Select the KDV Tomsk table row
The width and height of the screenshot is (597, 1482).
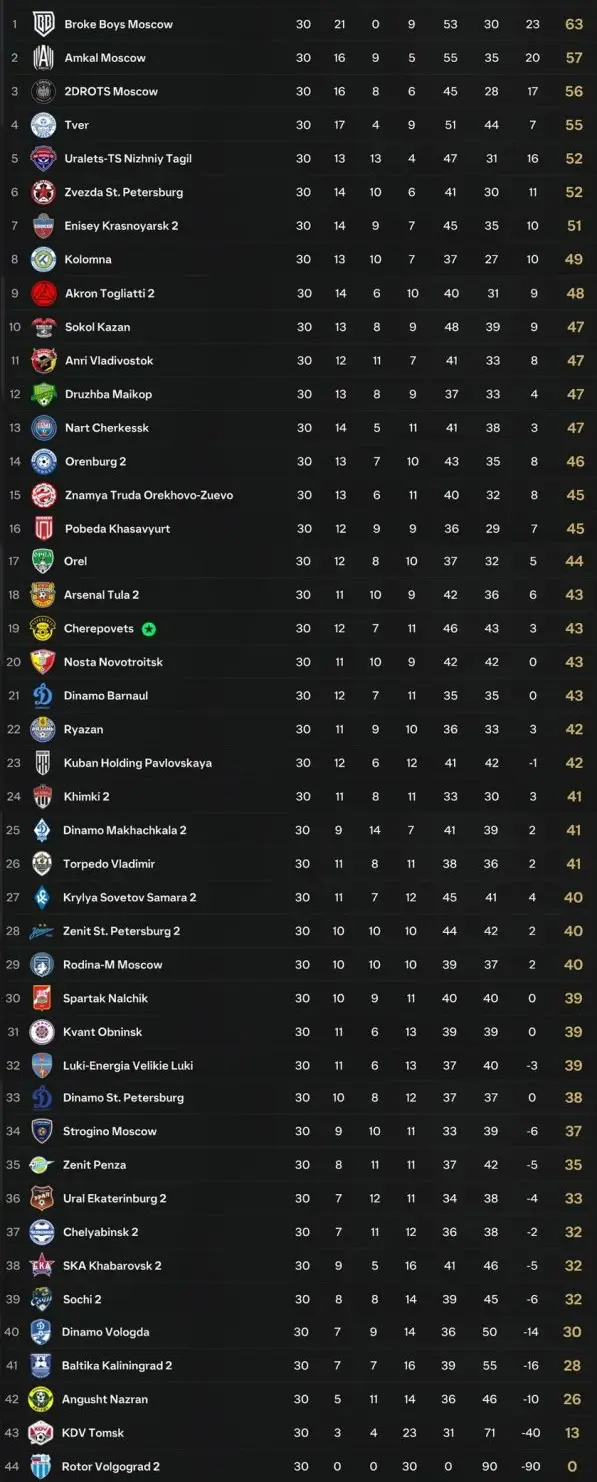pyautogui.click(x=298, y=1433)
